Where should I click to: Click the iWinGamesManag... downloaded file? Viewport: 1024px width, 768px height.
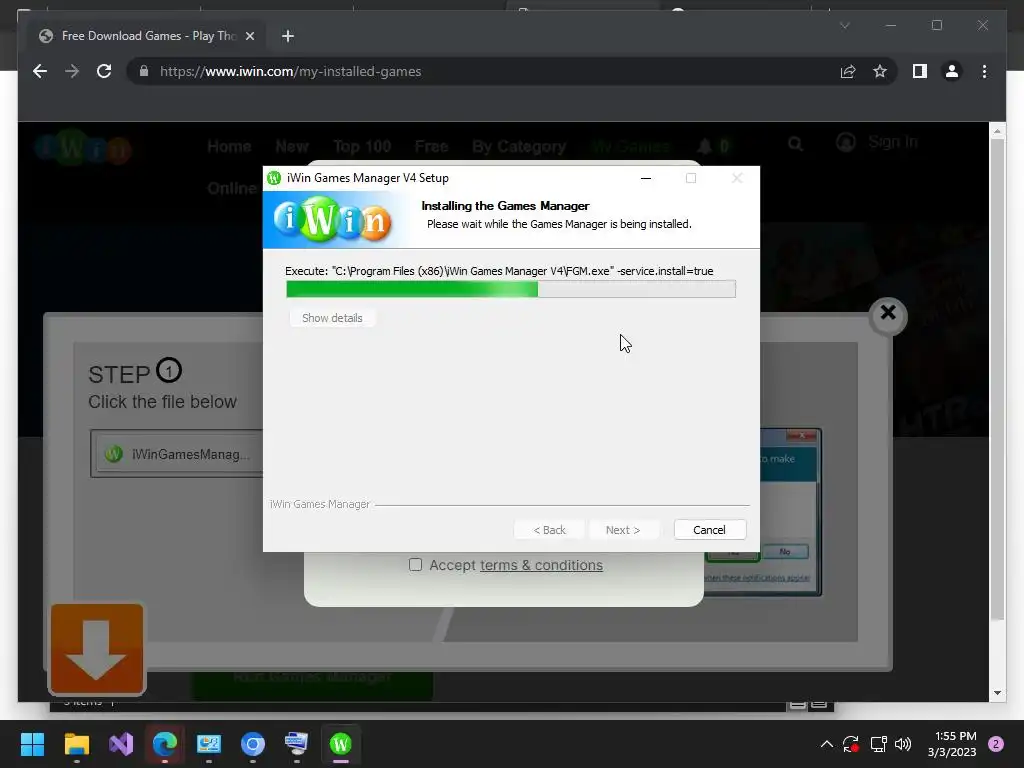(180, 454)
